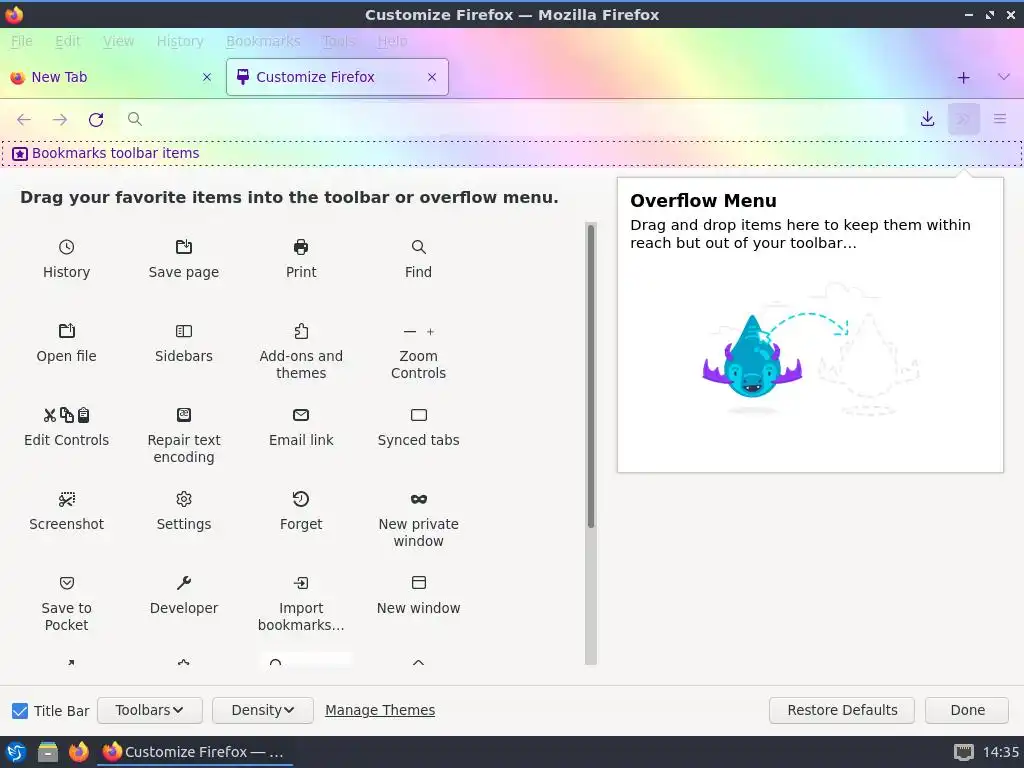Open the Toolbars dropdown

point(150,710)
